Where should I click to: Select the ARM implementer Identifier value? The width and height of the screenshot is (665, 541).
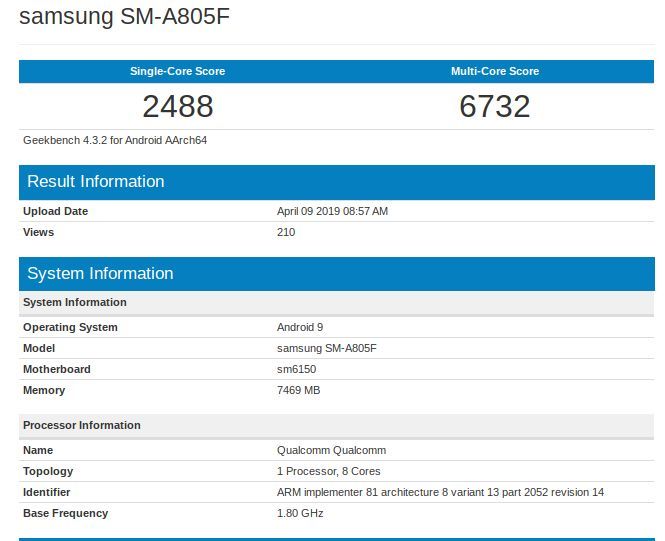[x=440, y=492]
